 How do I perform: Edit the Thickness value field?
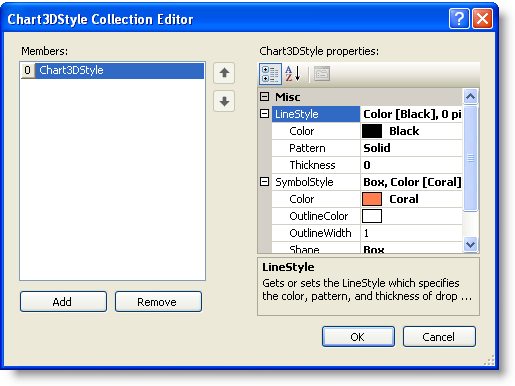click(411, 165)
